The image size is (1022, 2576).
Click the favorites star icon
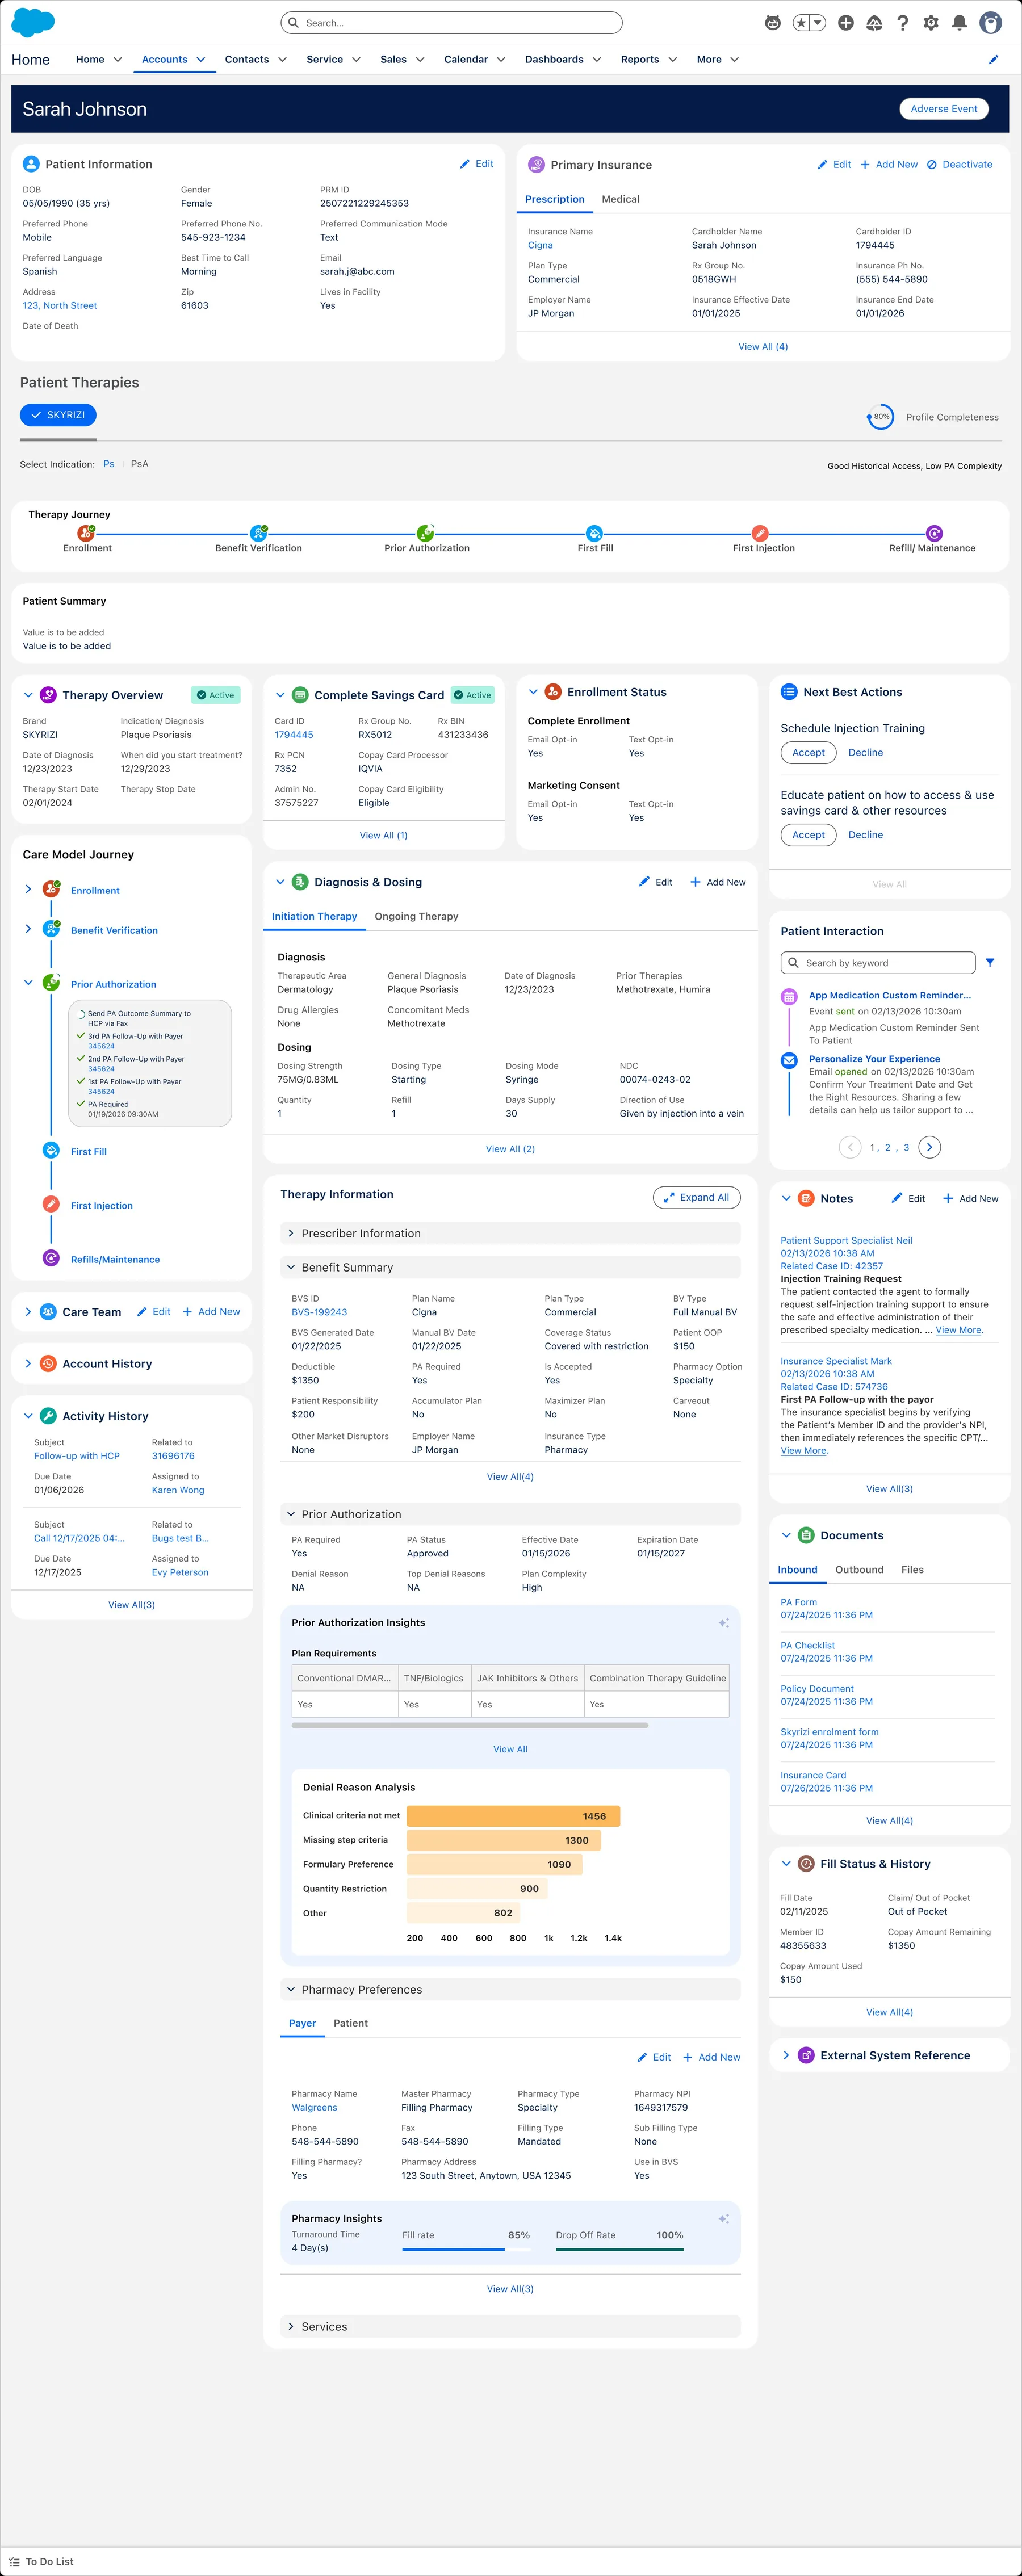point(802,23)
